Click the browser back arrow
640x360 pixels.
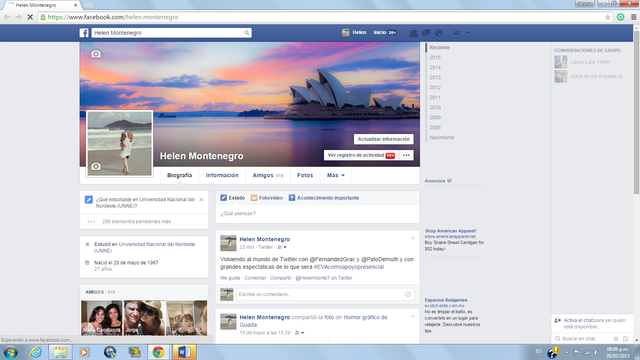tap(7, 17)
